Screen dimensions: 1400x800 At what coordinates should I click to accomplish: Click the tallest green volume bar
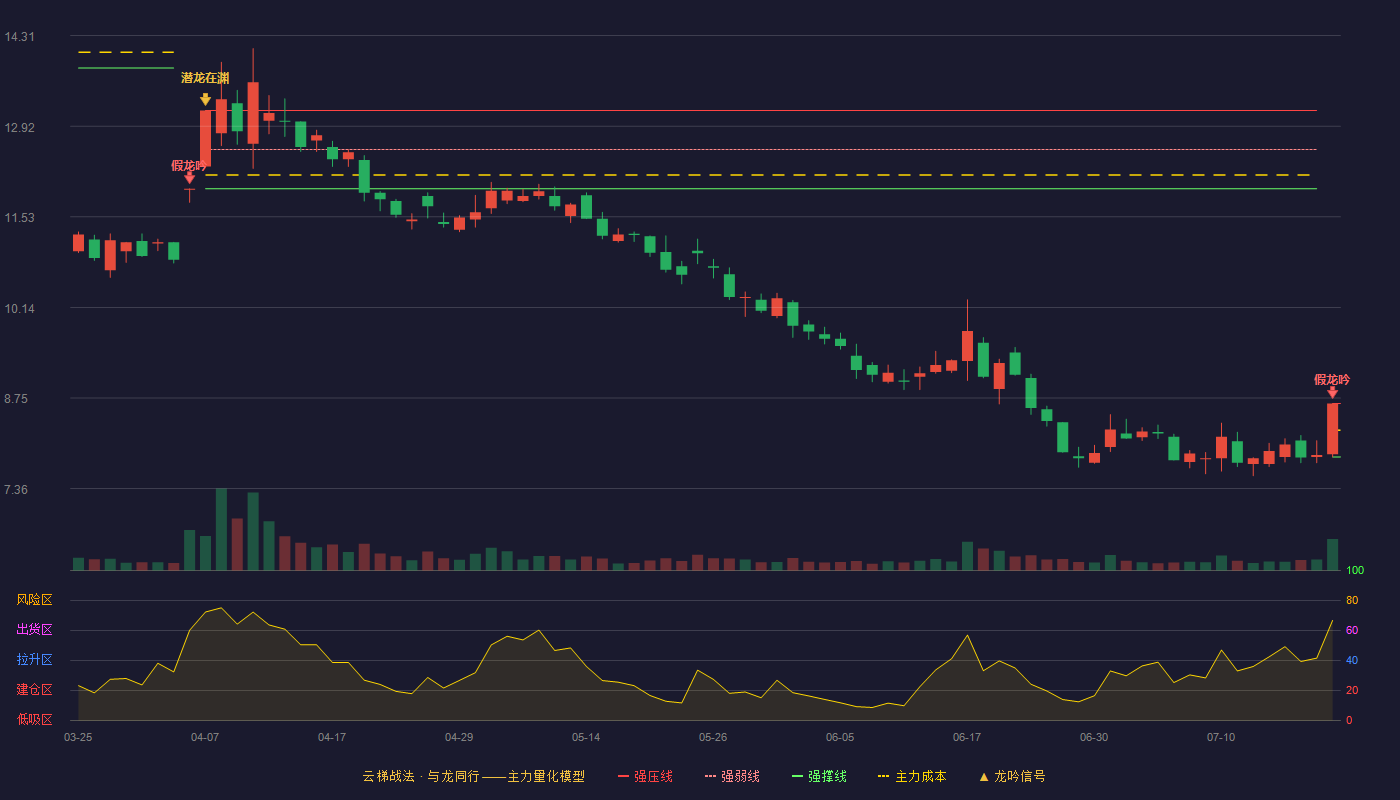(x=221, y=529)
